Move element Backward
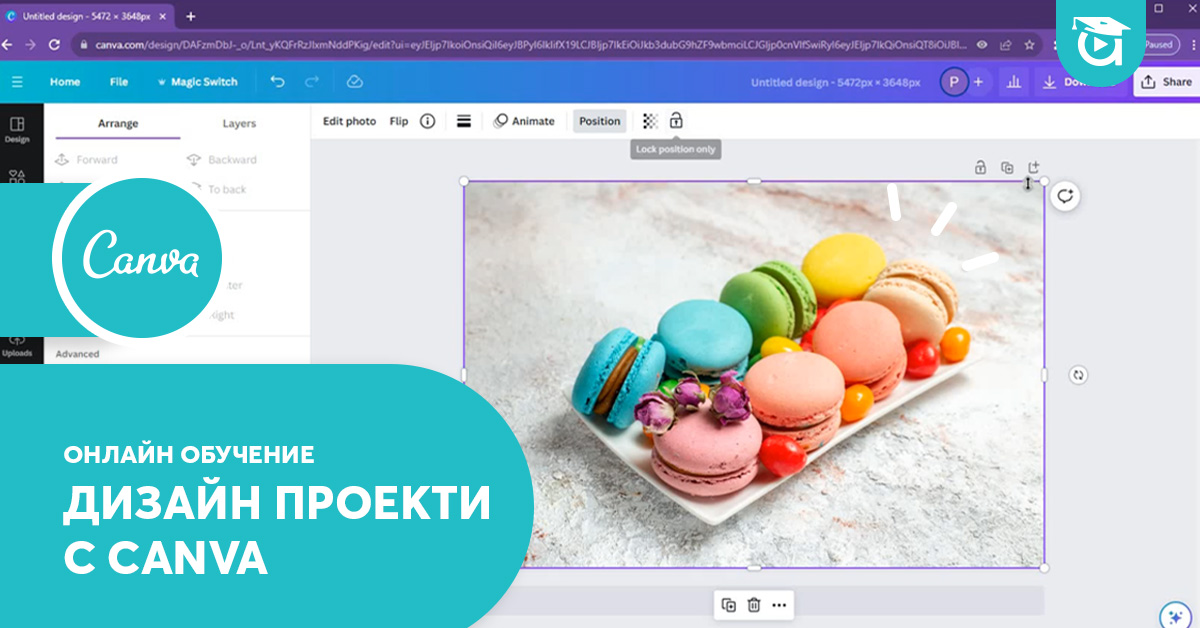Viewport: 1200px width, 628px height. [222, 160]
